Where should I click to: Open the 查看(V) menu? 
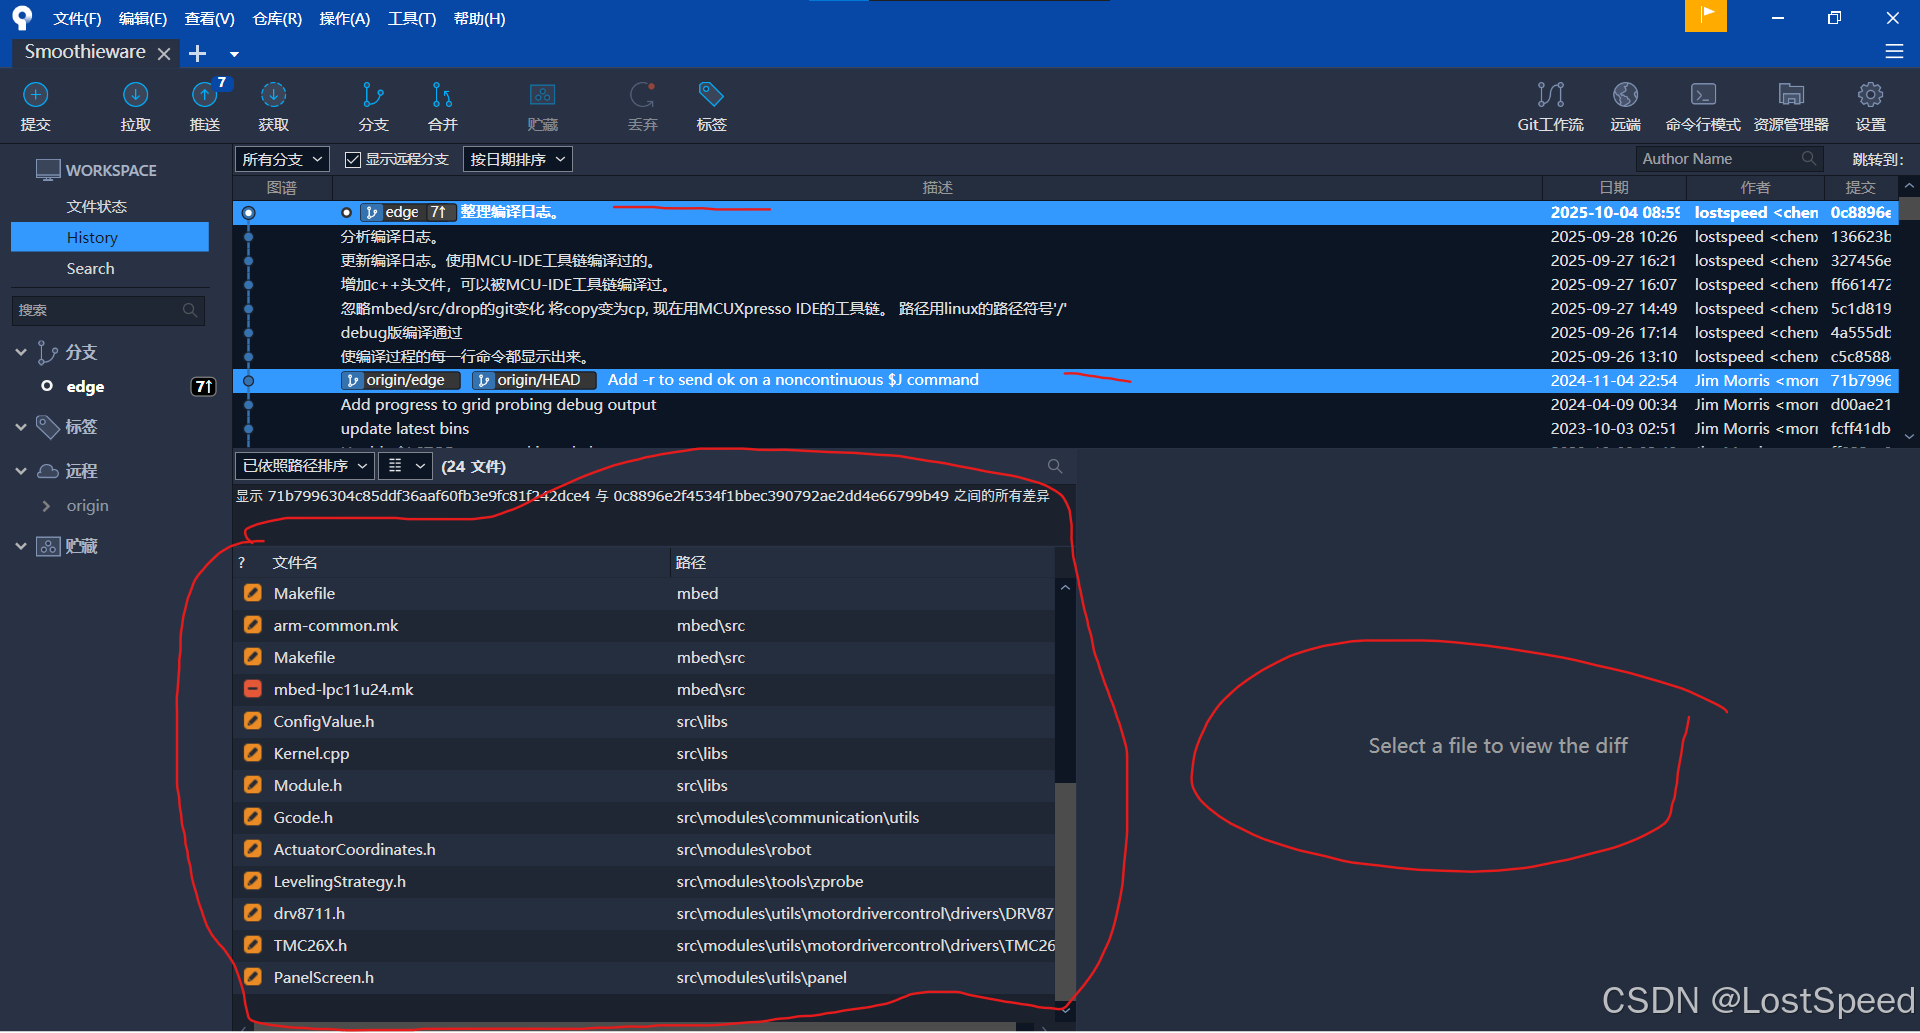click(x=210, y=19)
